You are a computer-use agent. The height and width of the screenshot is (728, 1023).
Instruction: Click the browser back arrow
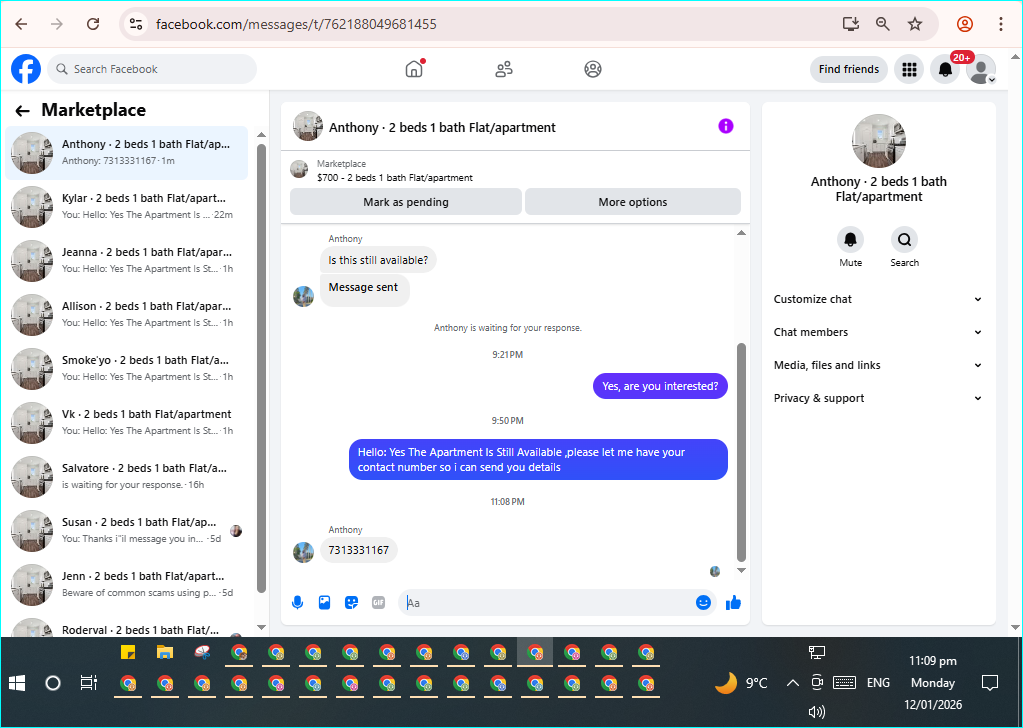pos(22,24)
